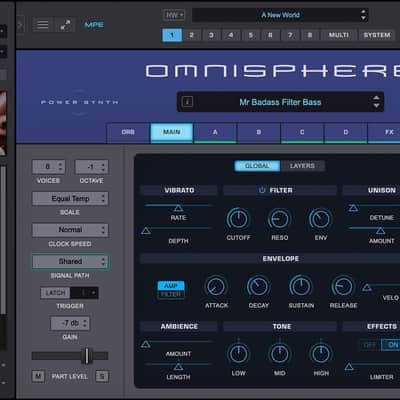Click the unison DETUNE slider handle
Viewport: 400px width, 400px height.
point(353,208)
